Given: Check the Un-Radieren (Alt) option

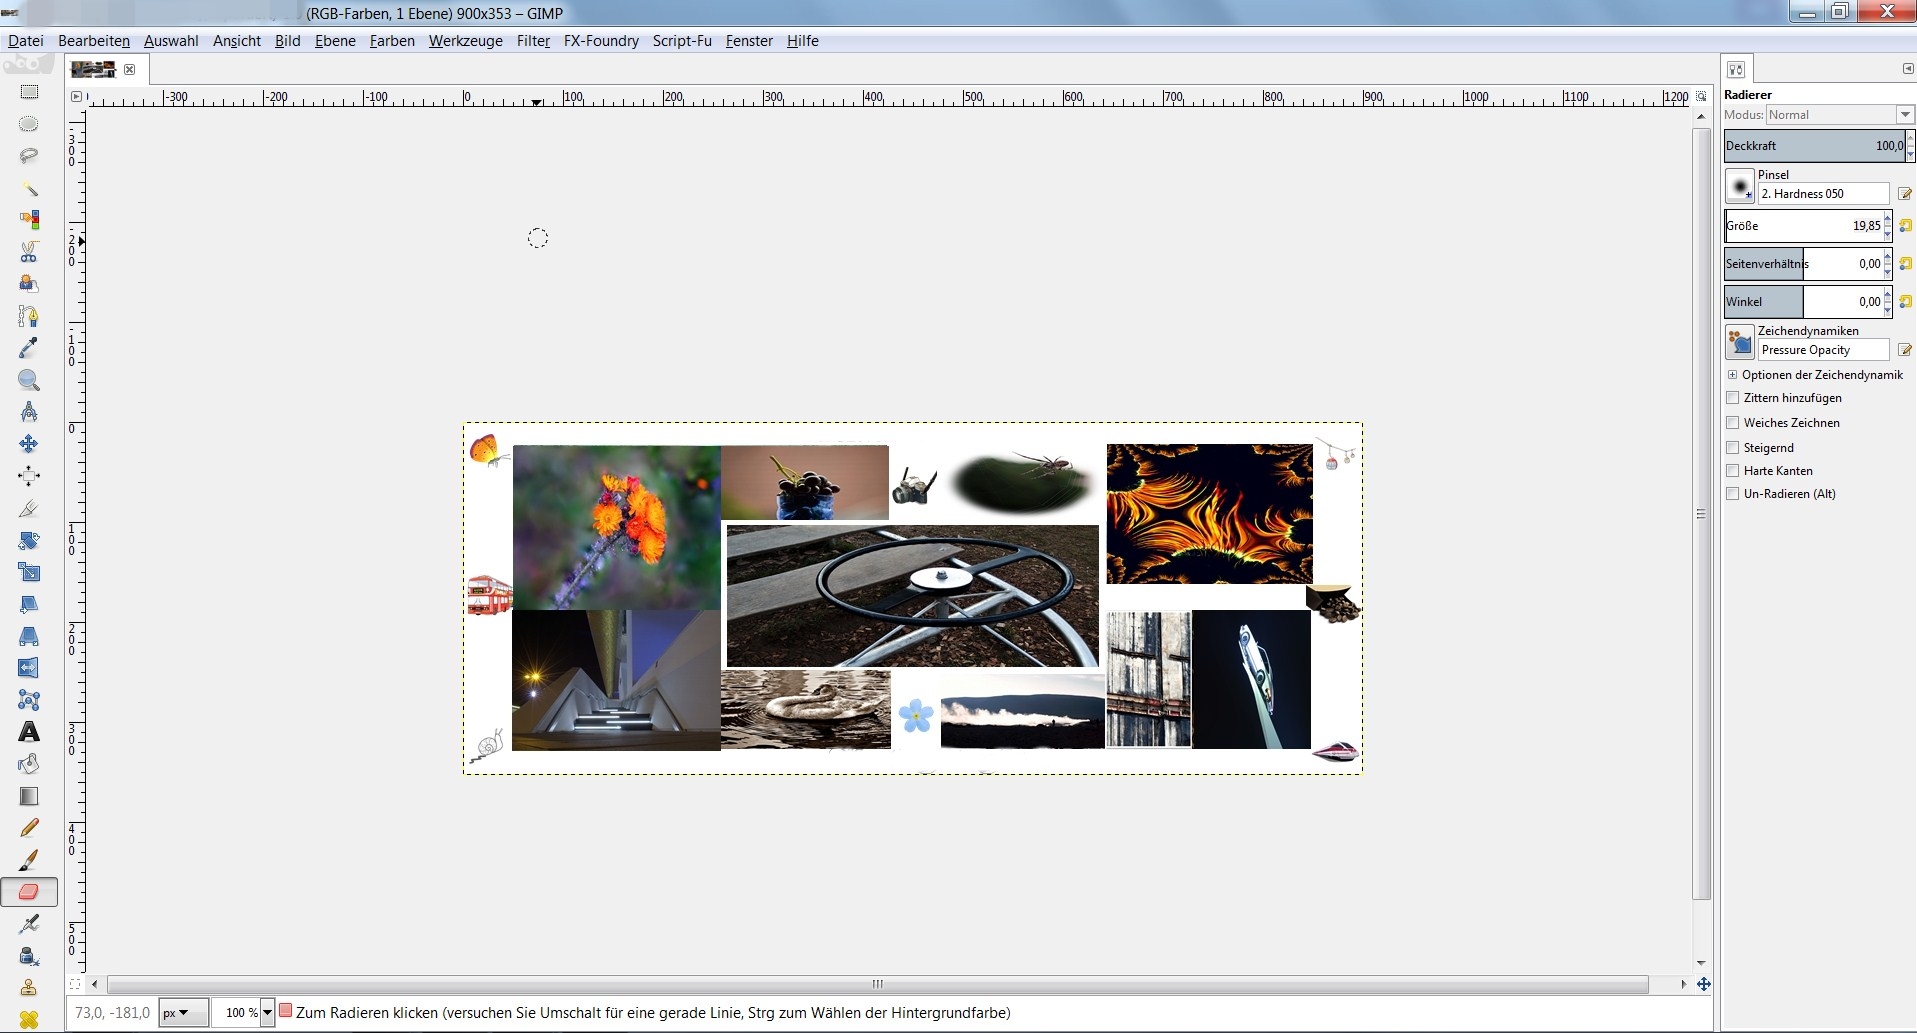Looking at the screenshot, I should pos(1733,494).
